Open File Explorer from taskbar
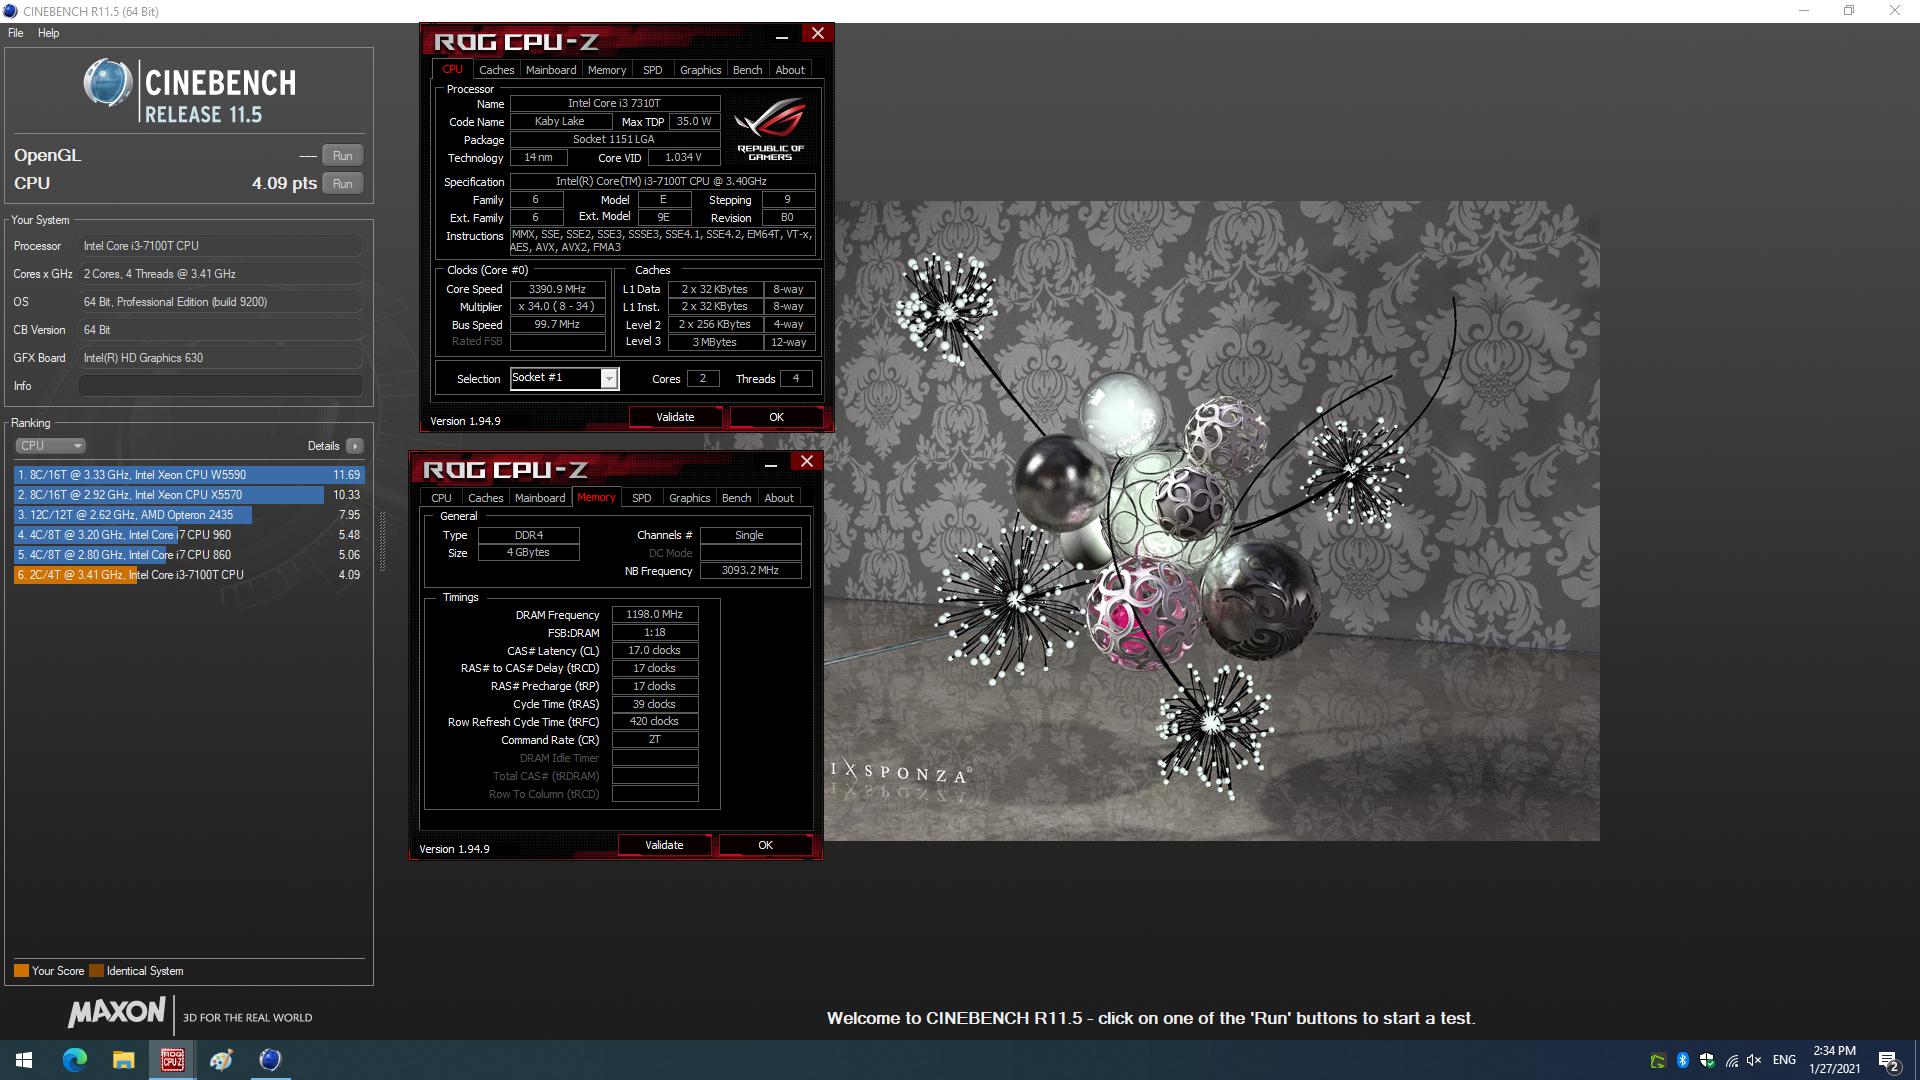The image size is (1920, 1080). click(124, 1060)
